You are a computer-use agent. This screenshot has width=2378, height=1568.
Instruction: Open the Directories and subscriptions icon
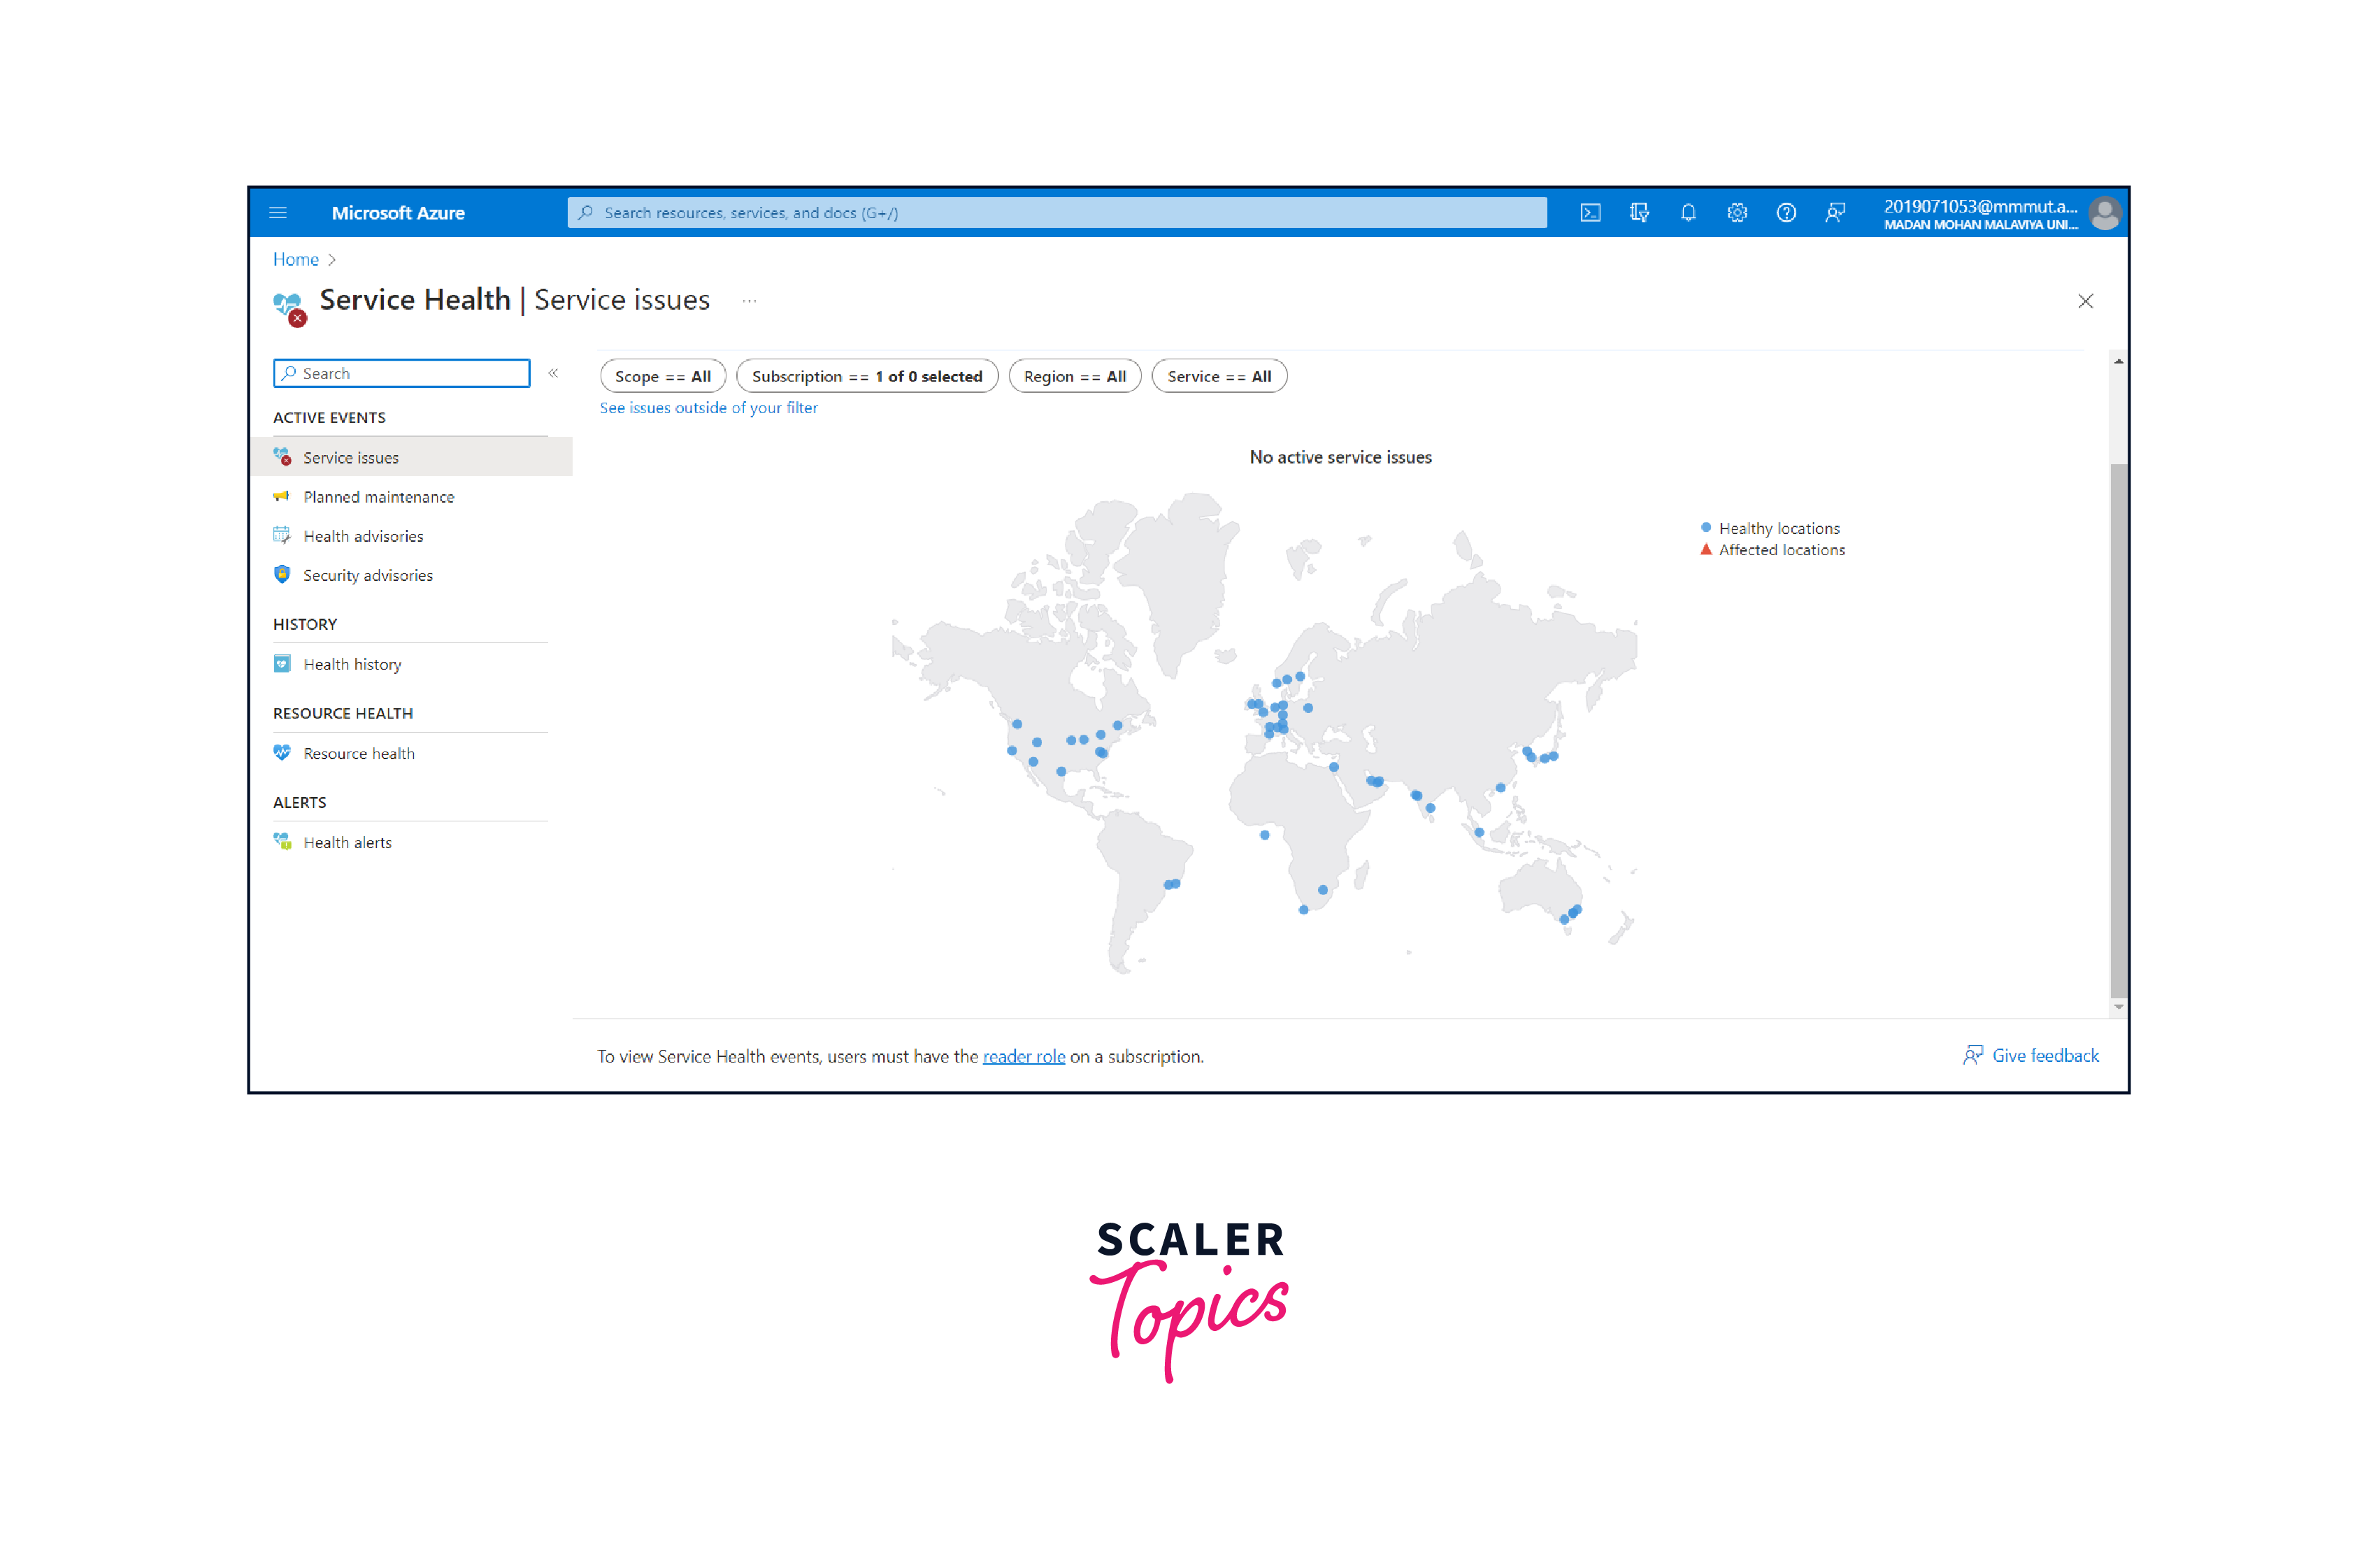[x=1638, y=213]
